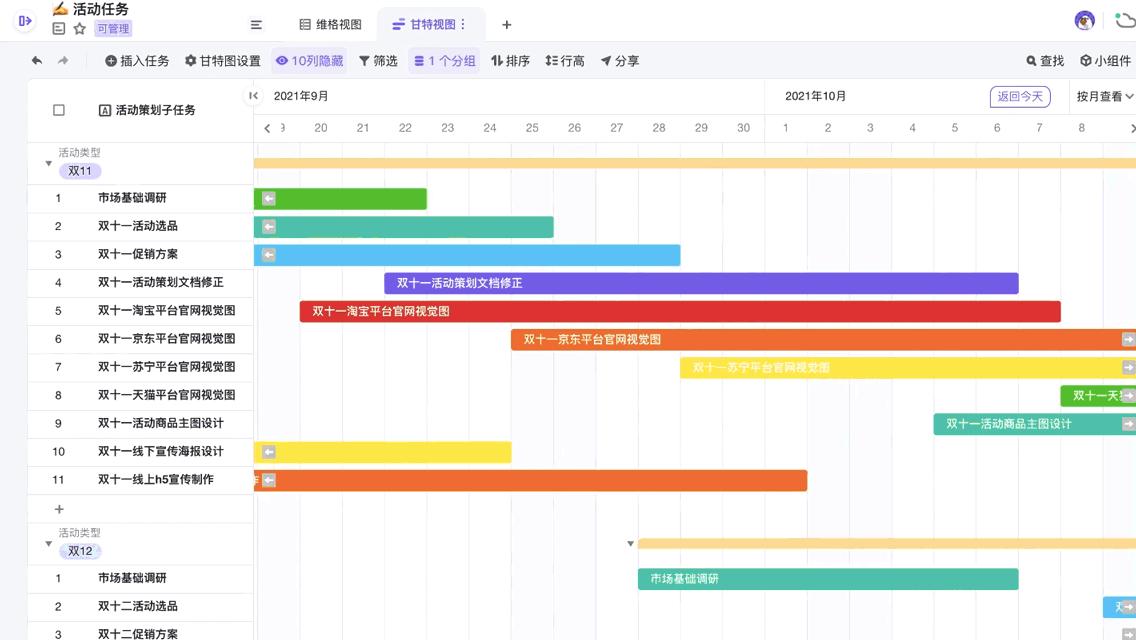
Task: Open 查找 search in the toolbar
Action: pyautogui.click(x=1045, y=61)
